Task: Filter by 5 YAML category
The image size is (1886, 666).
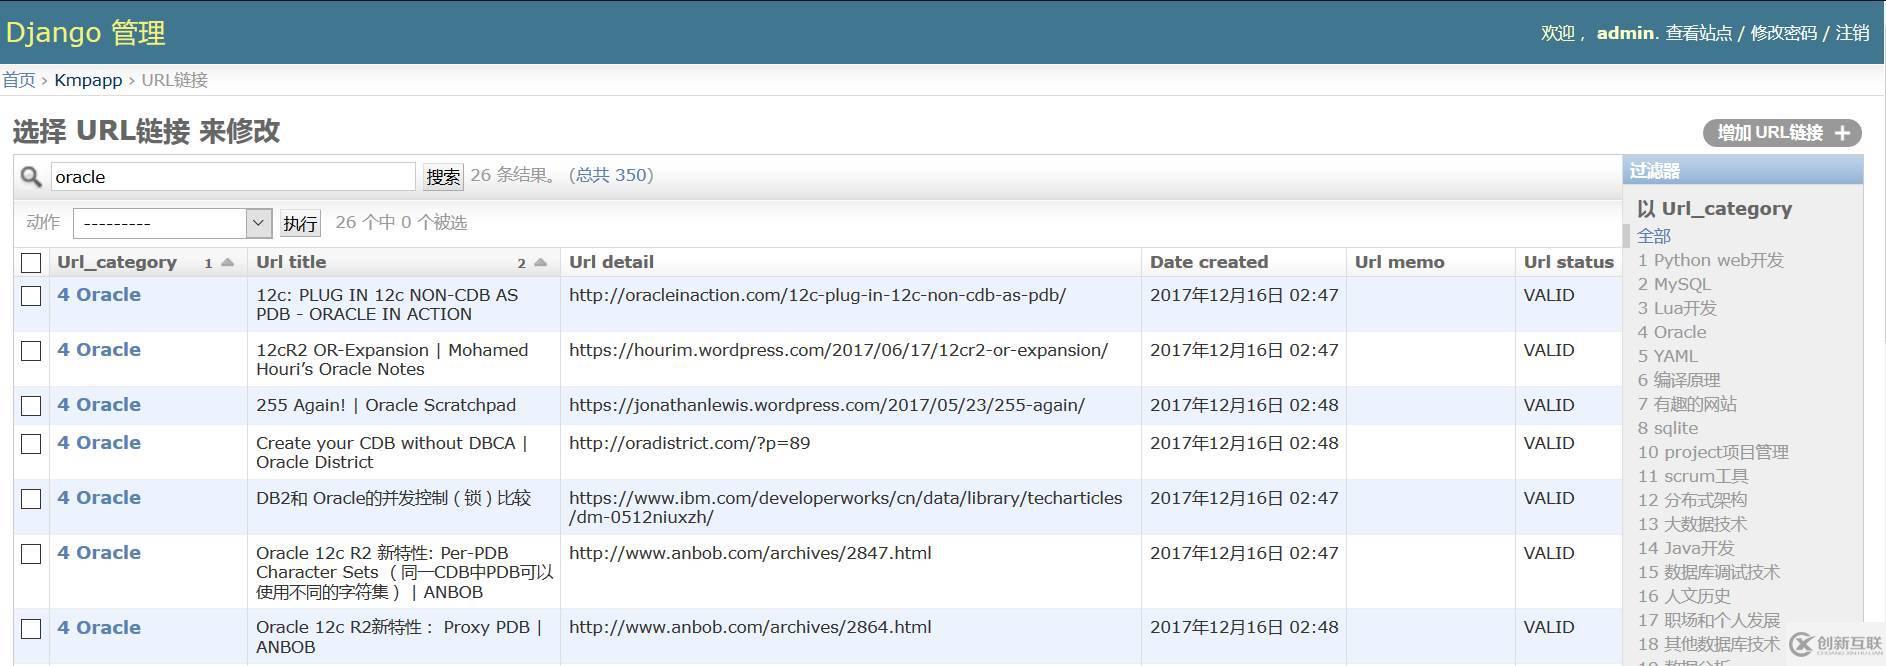Action: point(1667,356)
